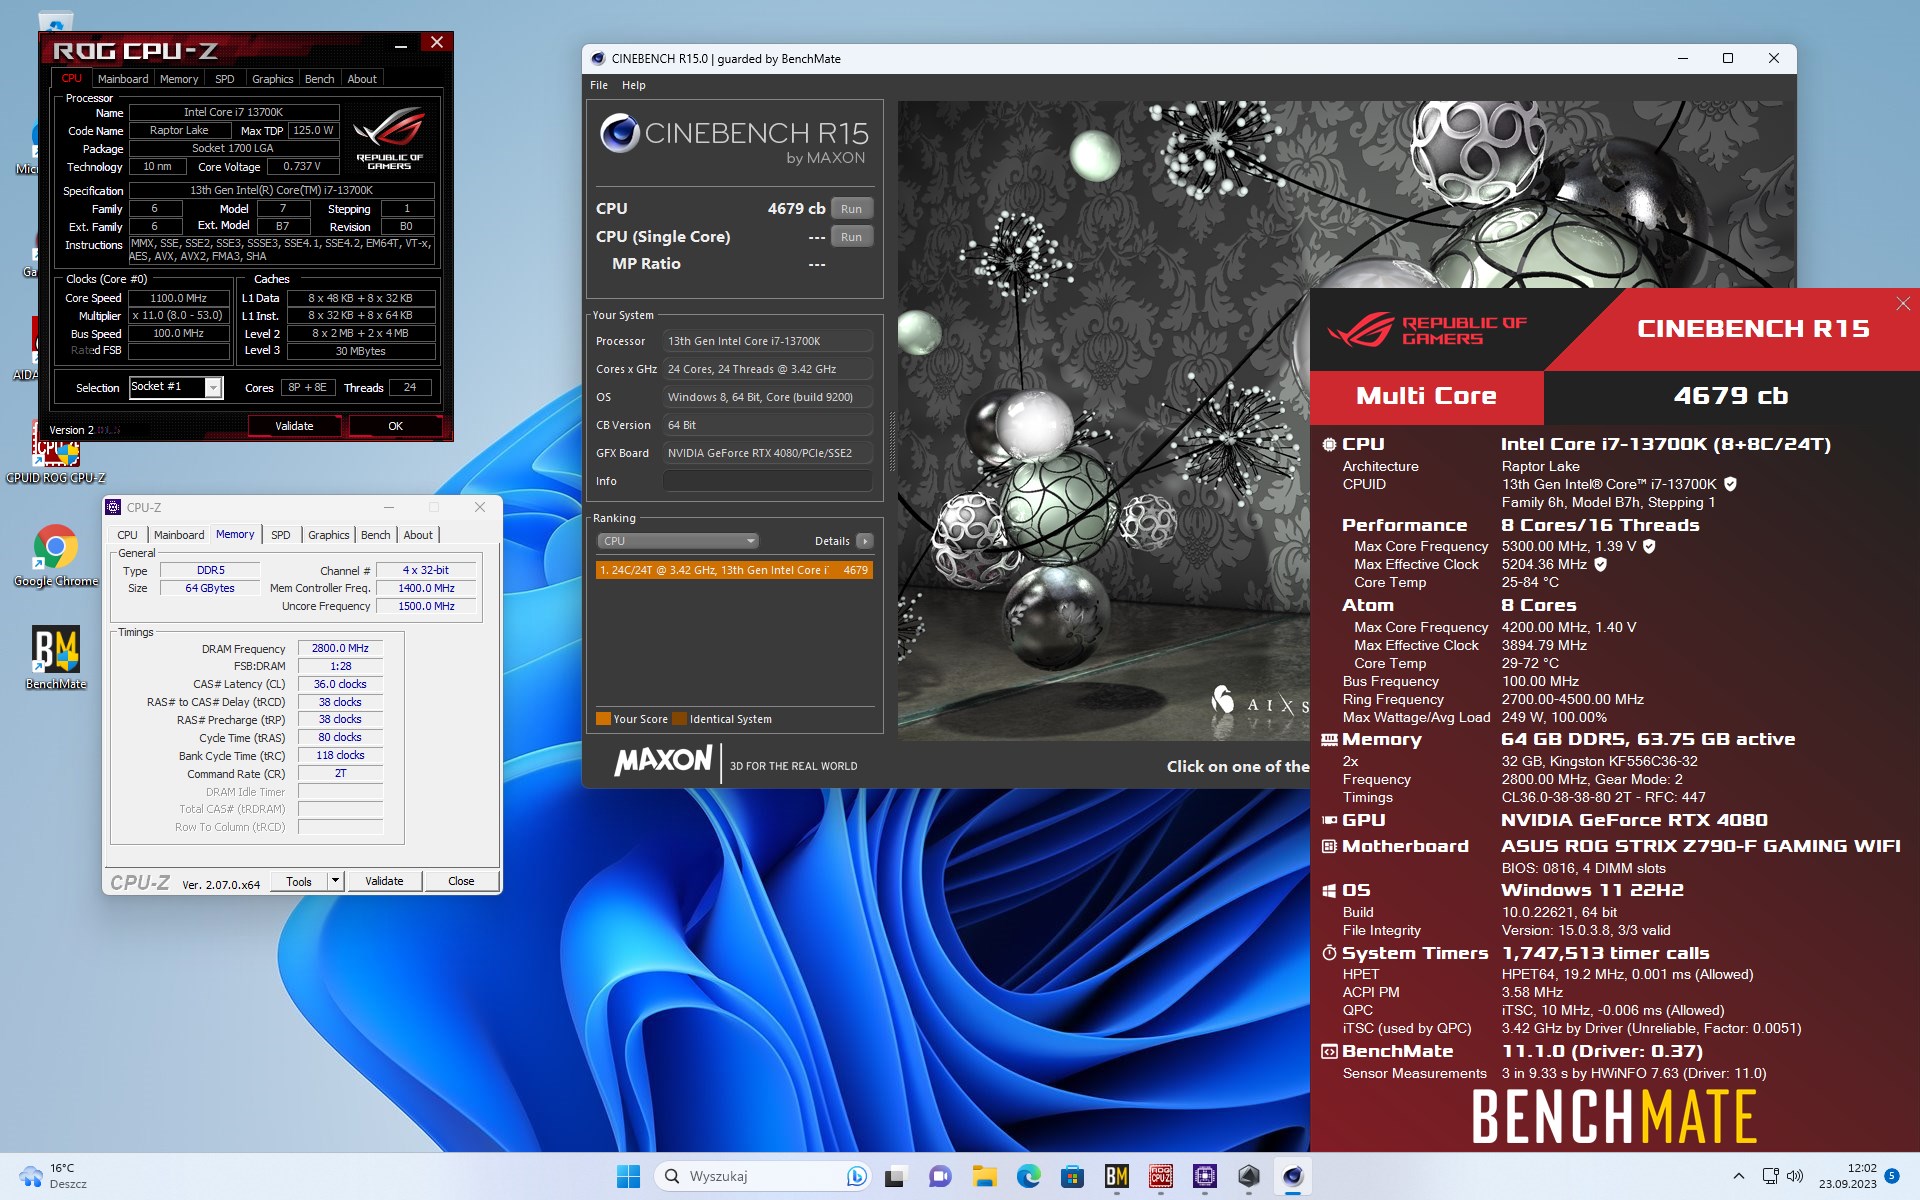
Task: Click the ROG Republic of Gamers logo in CPU-Z
Action: coord(390,138)
